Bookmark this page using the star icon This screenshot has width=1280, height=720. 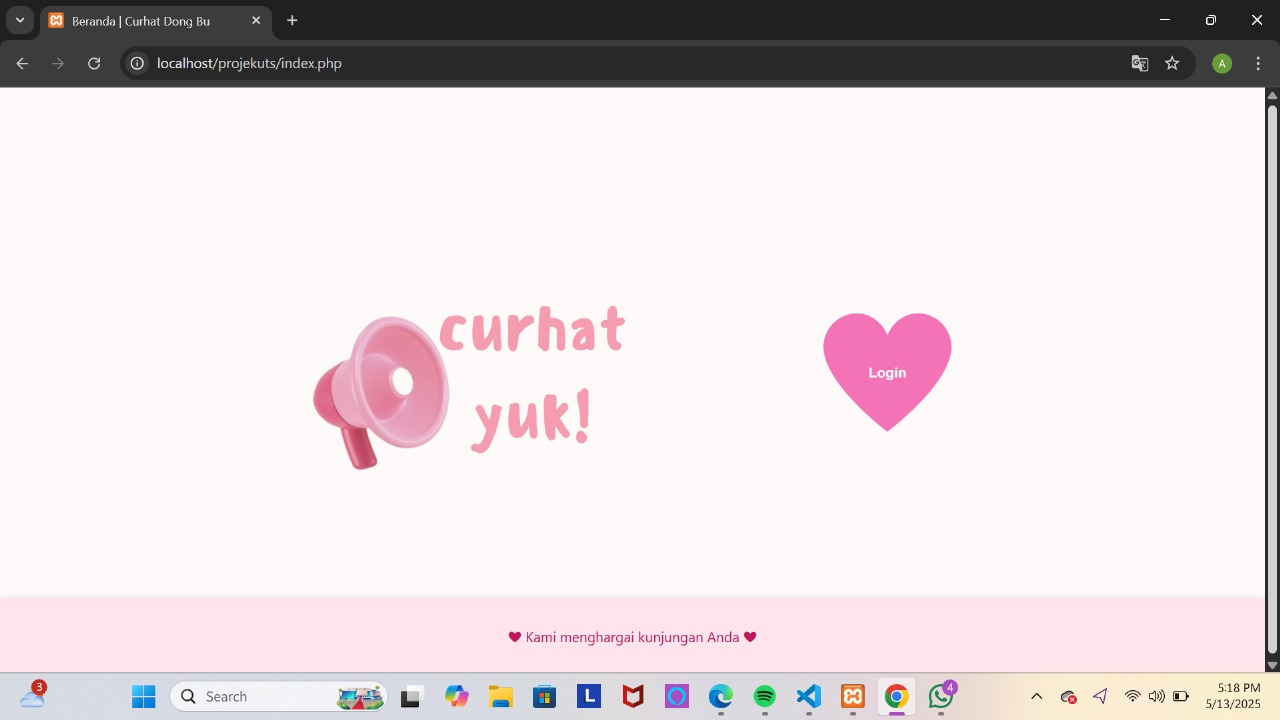1172,63
